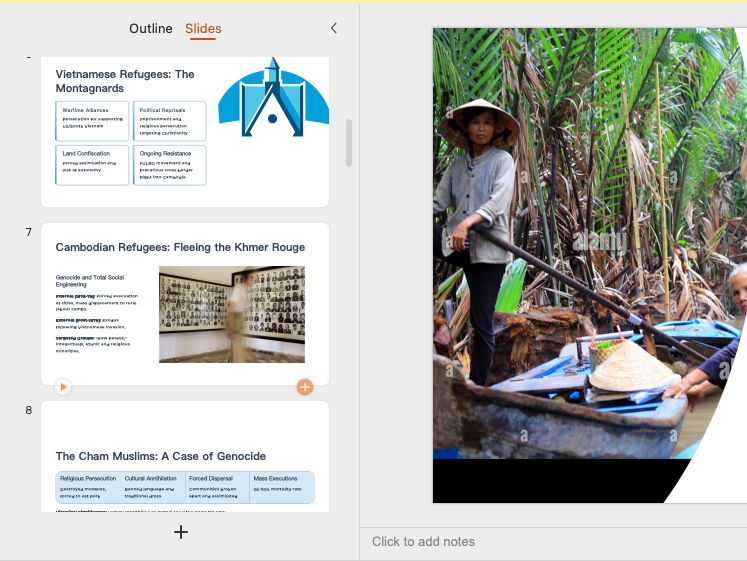The height and width of the screenshot is (561, 747).
Task: Click the 'Wartime Alliances' box in slide thumbnail
Action: 92,121
